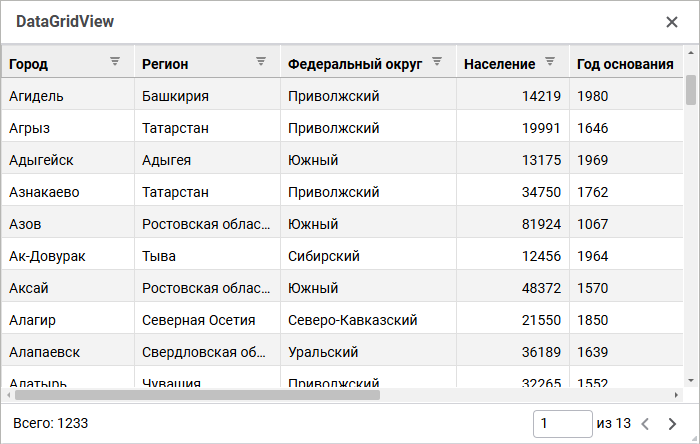Screen dimensions: 700x444
Task: Open filter for Население column
Action: click(x=550, y=62)
